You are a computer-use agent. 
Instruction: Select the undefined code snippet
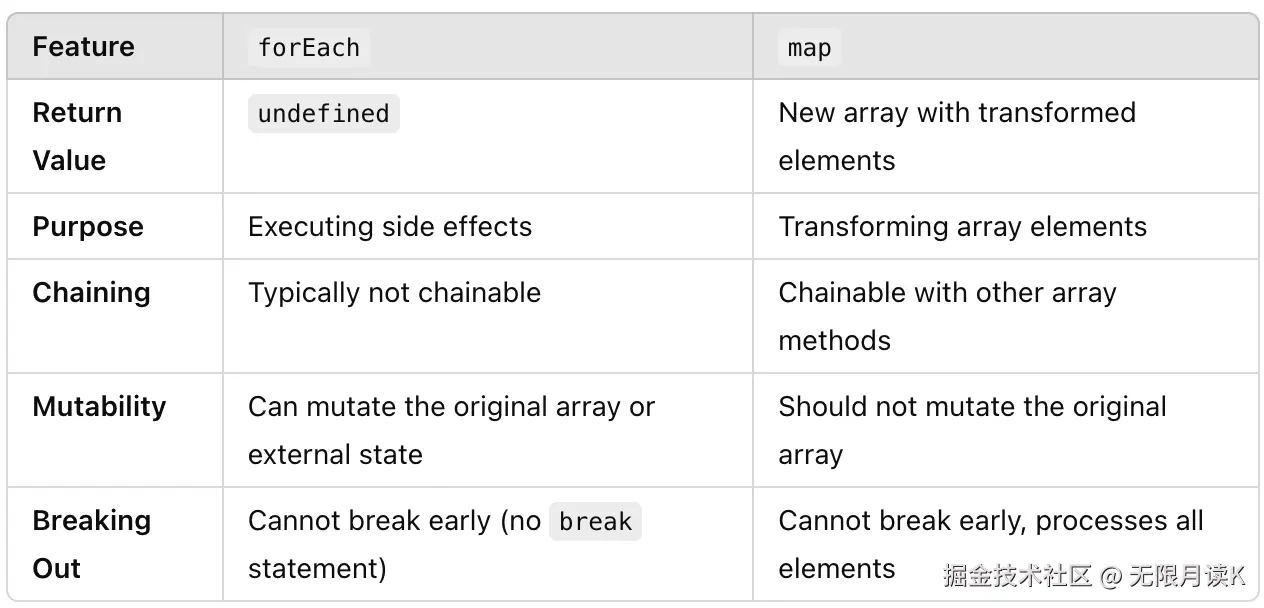pos(323,114)
